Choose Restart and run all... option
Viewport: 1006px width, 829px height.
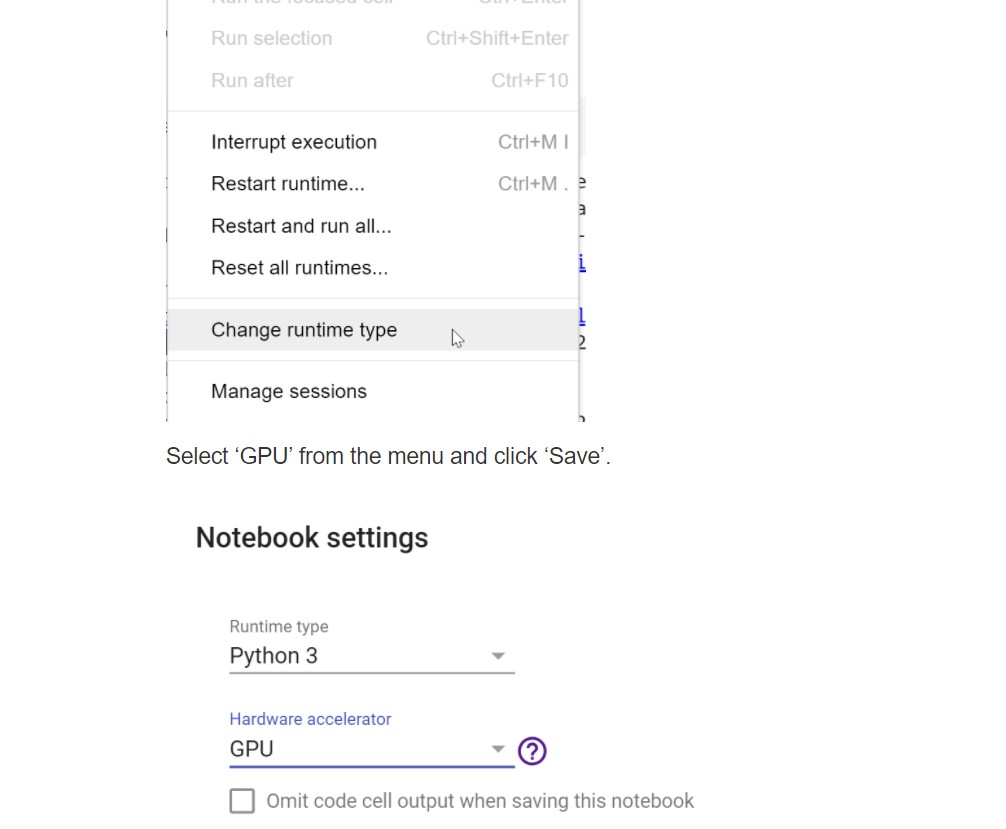(301, 226)
